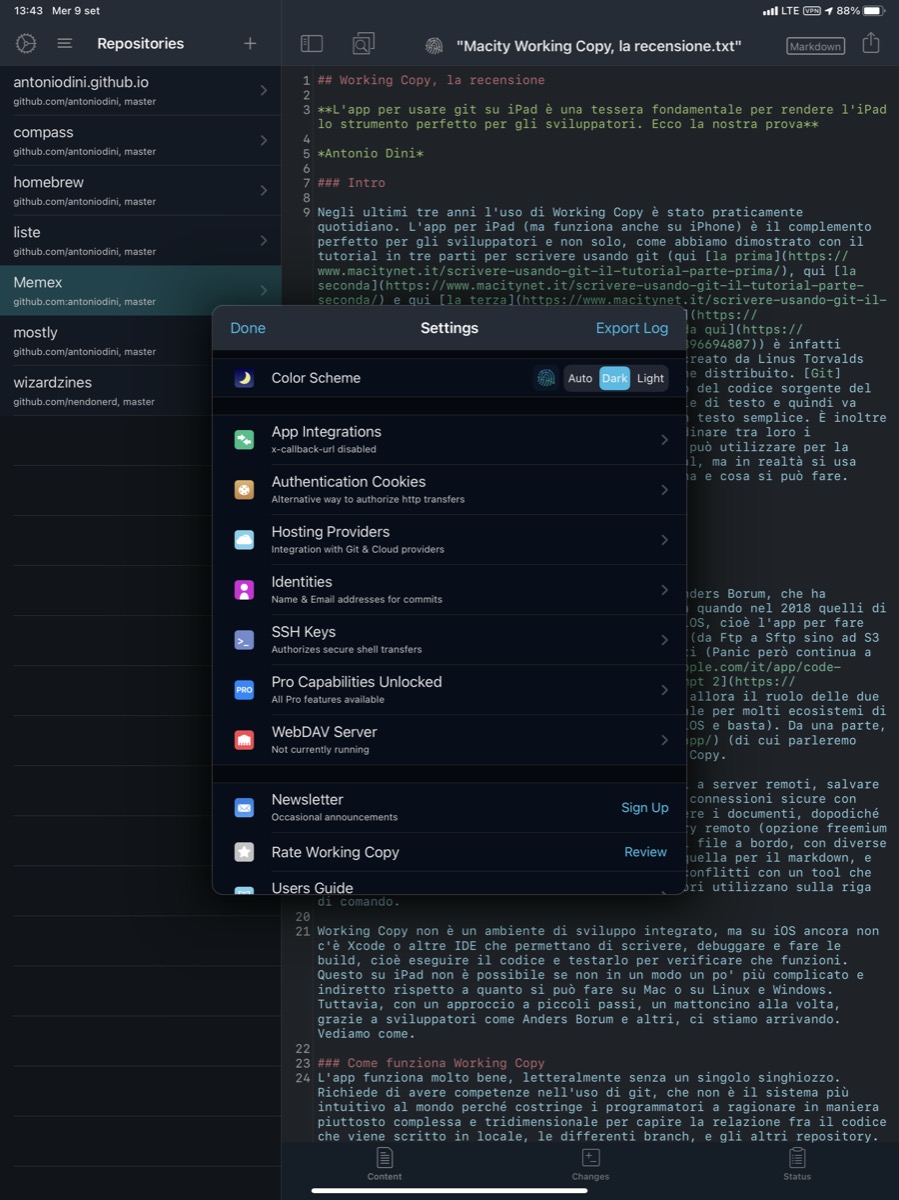Open antoniodini.github.io repository chevron
899x1200 pixels.
(x=263, y=90)
